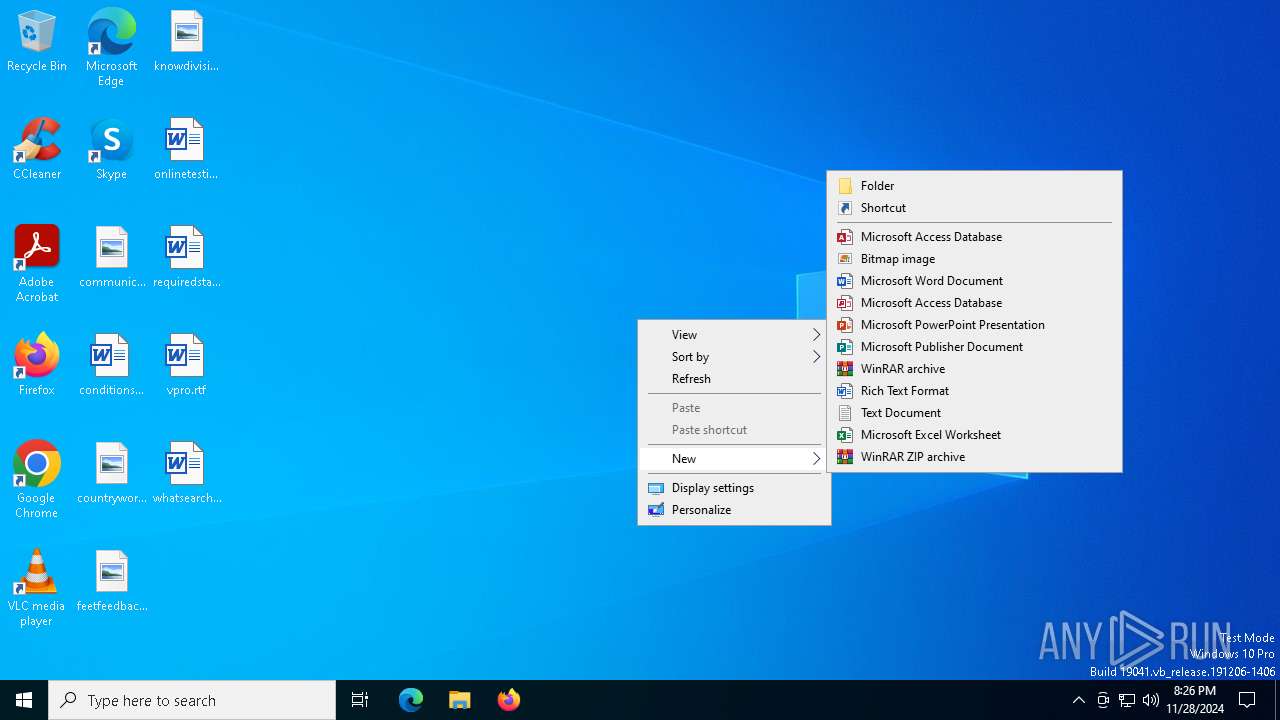The height and width of the screenshot is (720, 1280).
Task: Open Display settings from context menu
Action: point(734,488)
